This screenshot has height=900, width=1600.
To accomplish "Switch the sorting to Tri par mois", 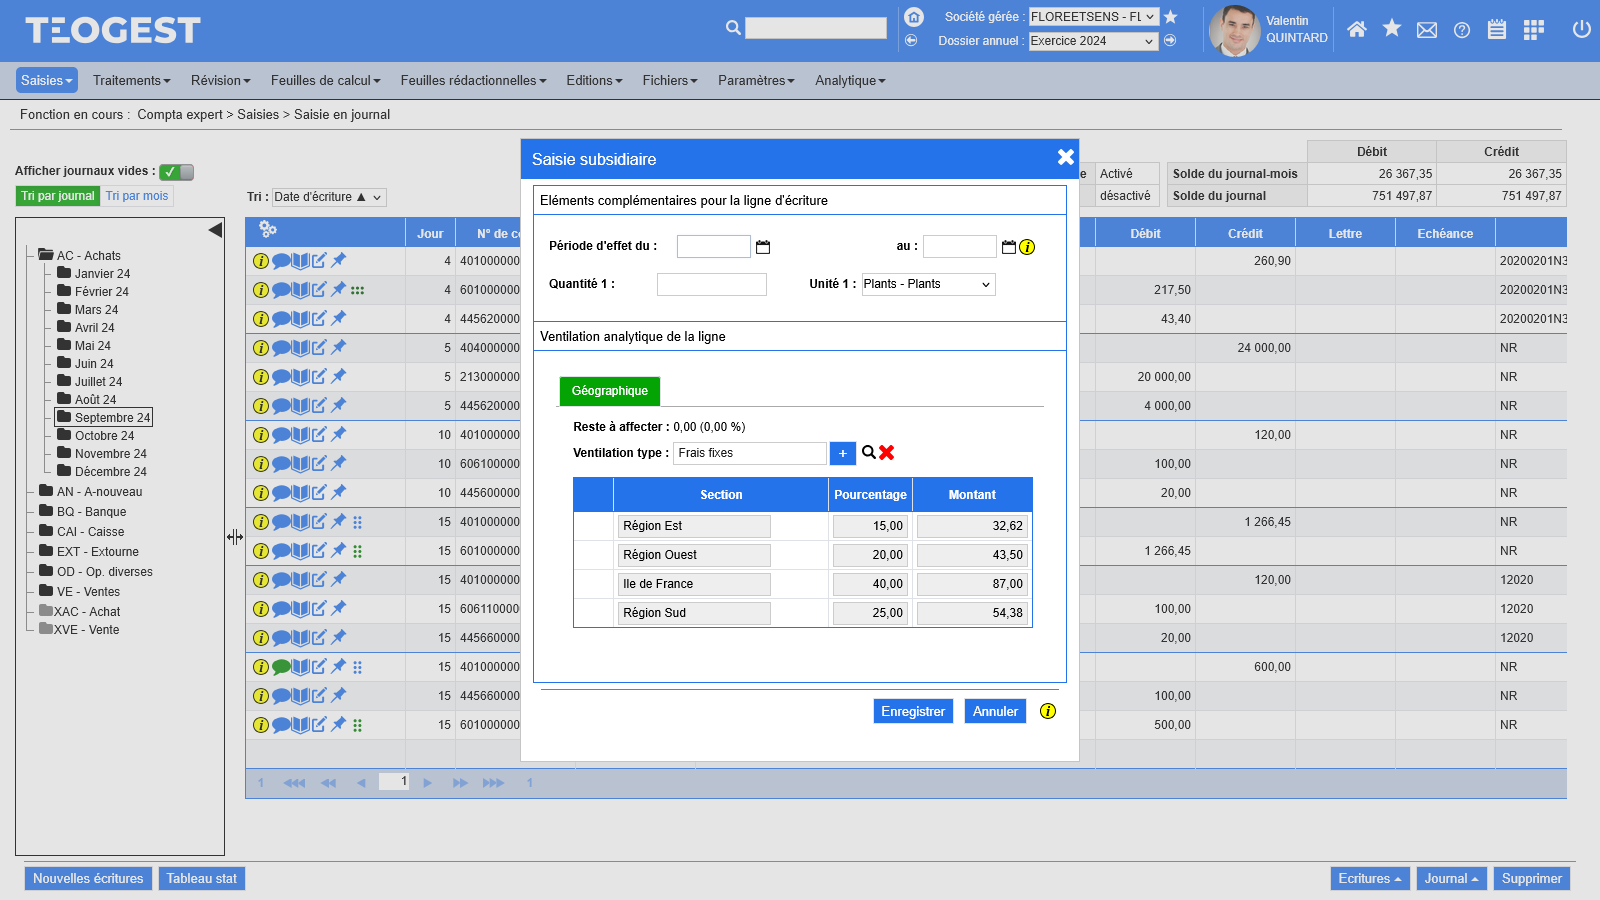I will coord(137,196).
